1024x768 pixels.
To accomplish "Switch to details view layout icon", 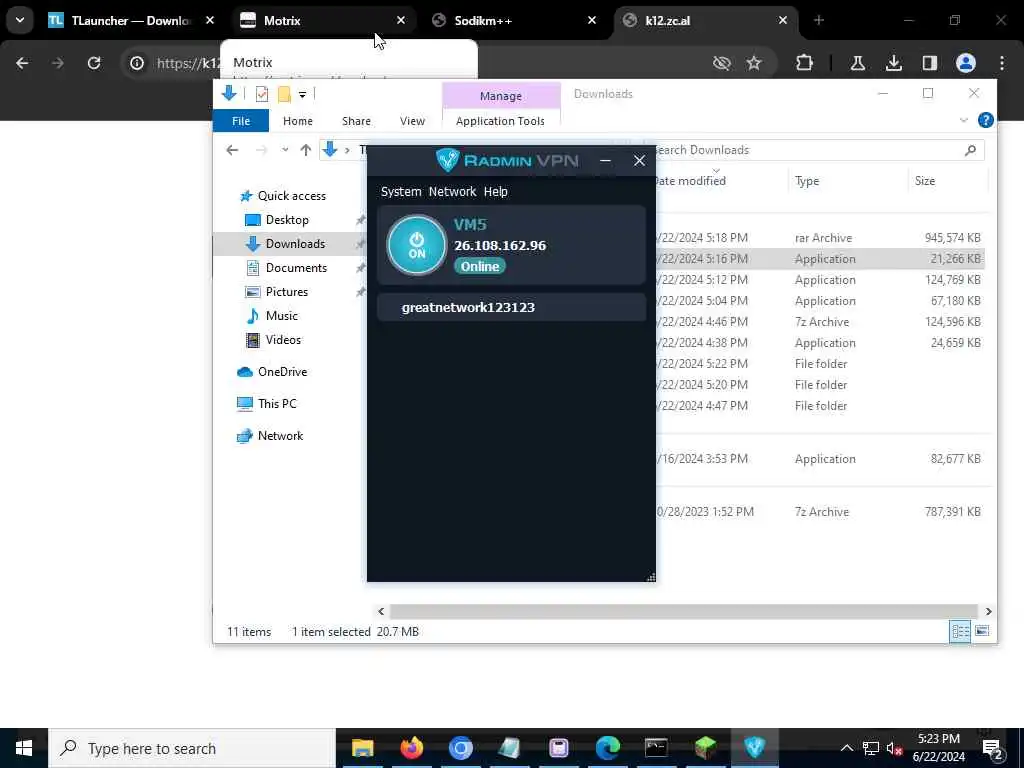I will 960,632.
